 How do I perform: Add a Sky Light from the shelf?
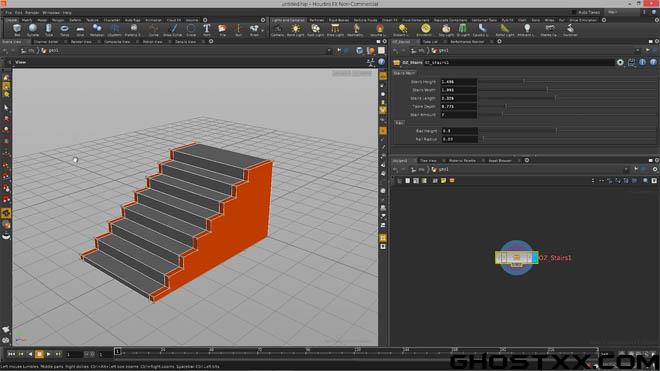(446, 30)
